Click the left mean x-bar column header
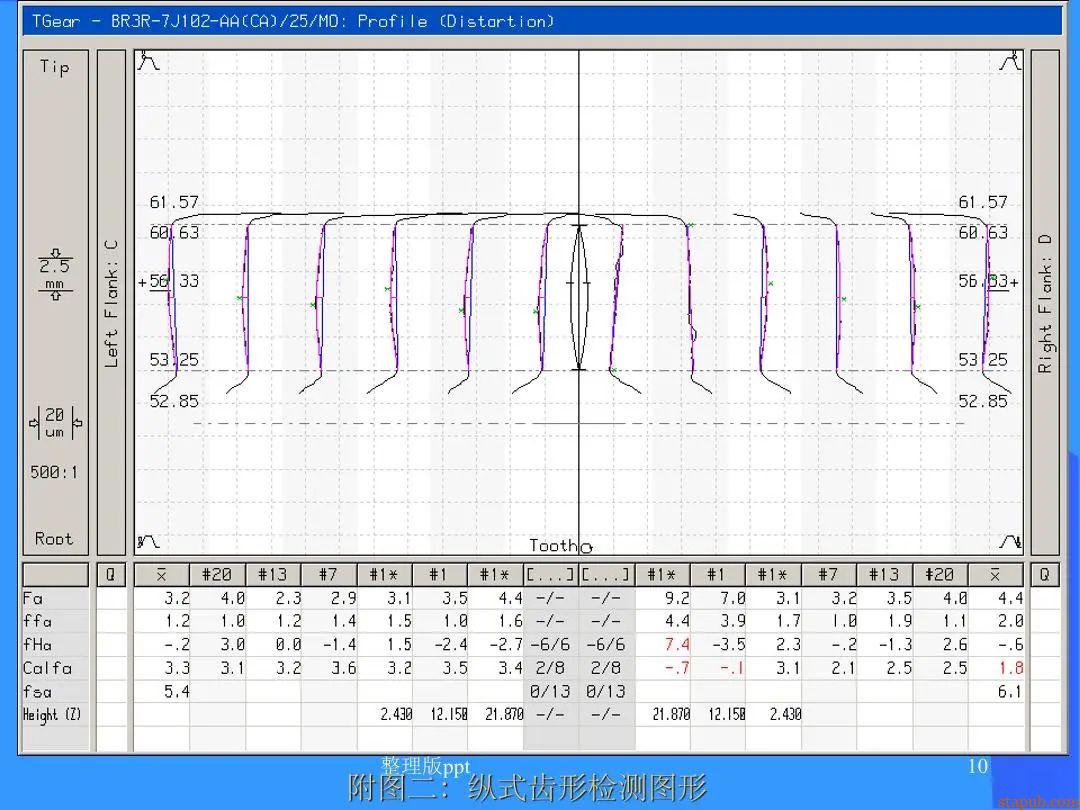 click(x=161, y=575)
